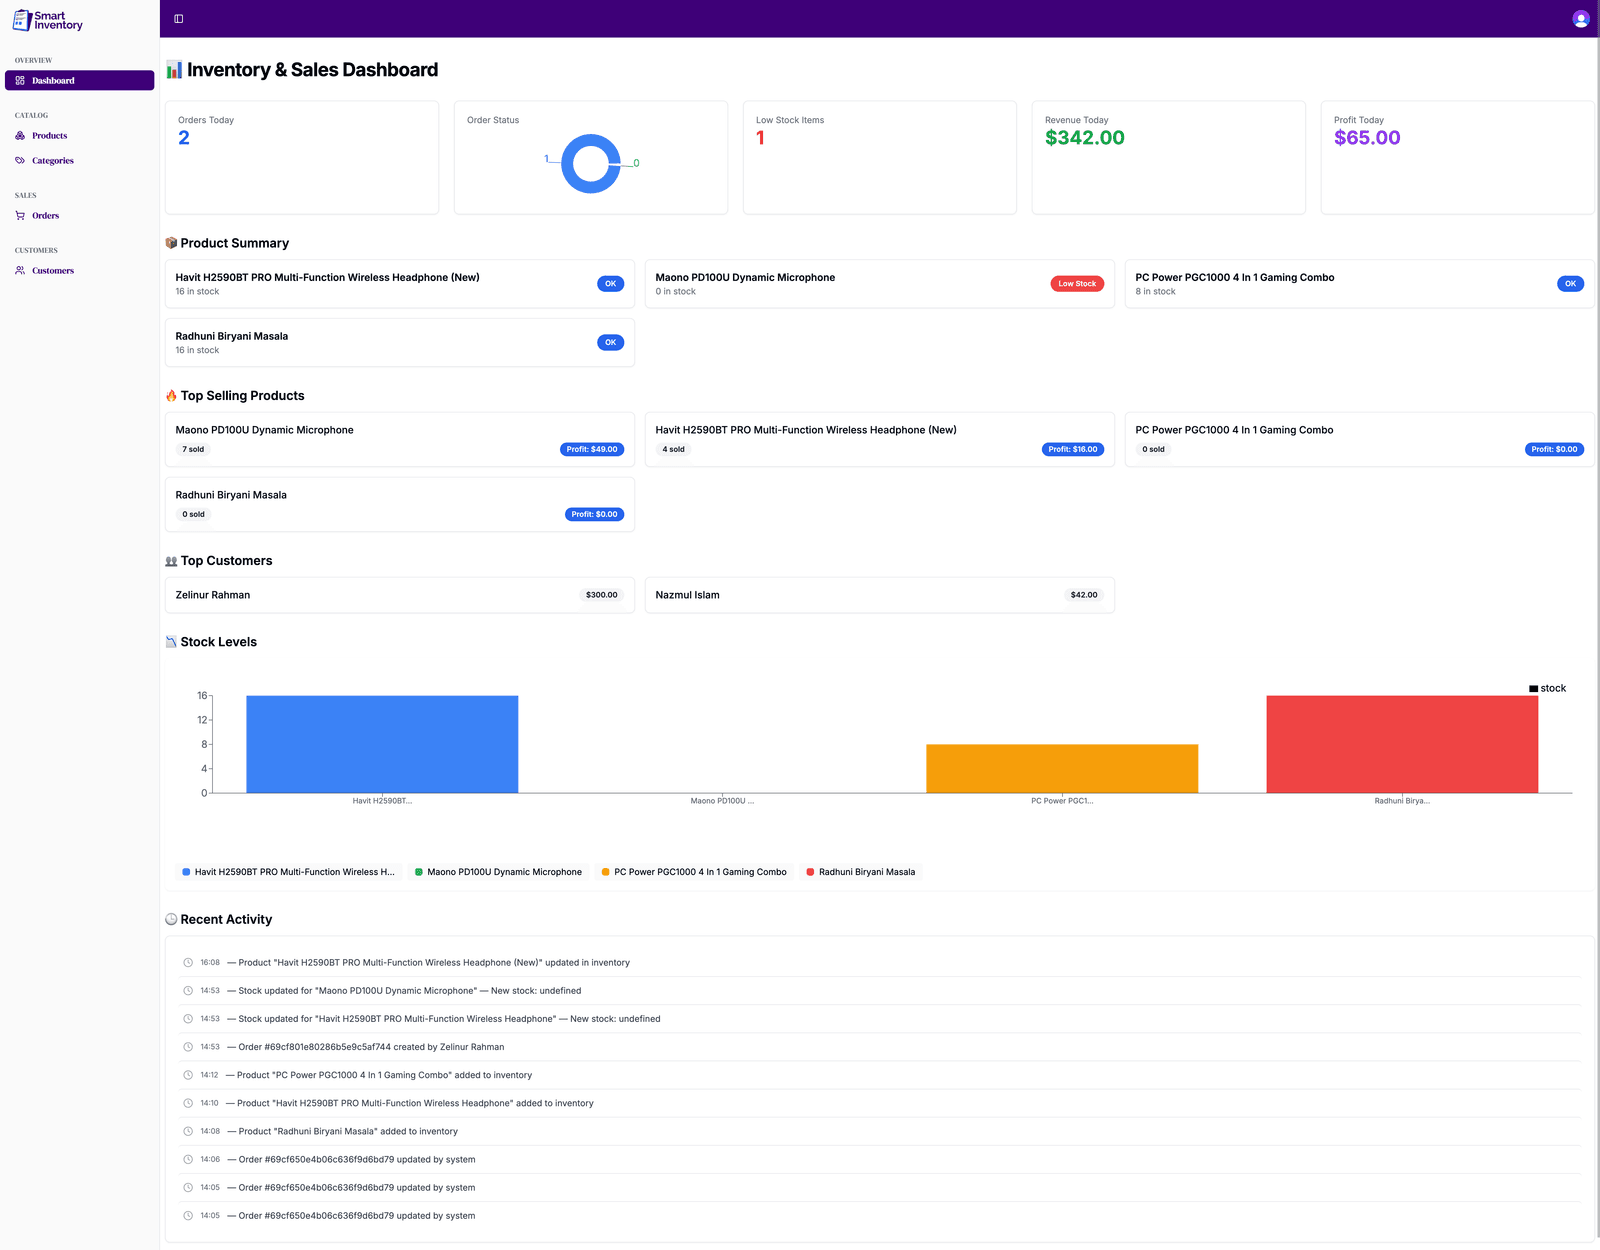Toggle Radhuni Biryani Masala legend entry
The width and height of the screenshot is (1600, 1250).
860,872
